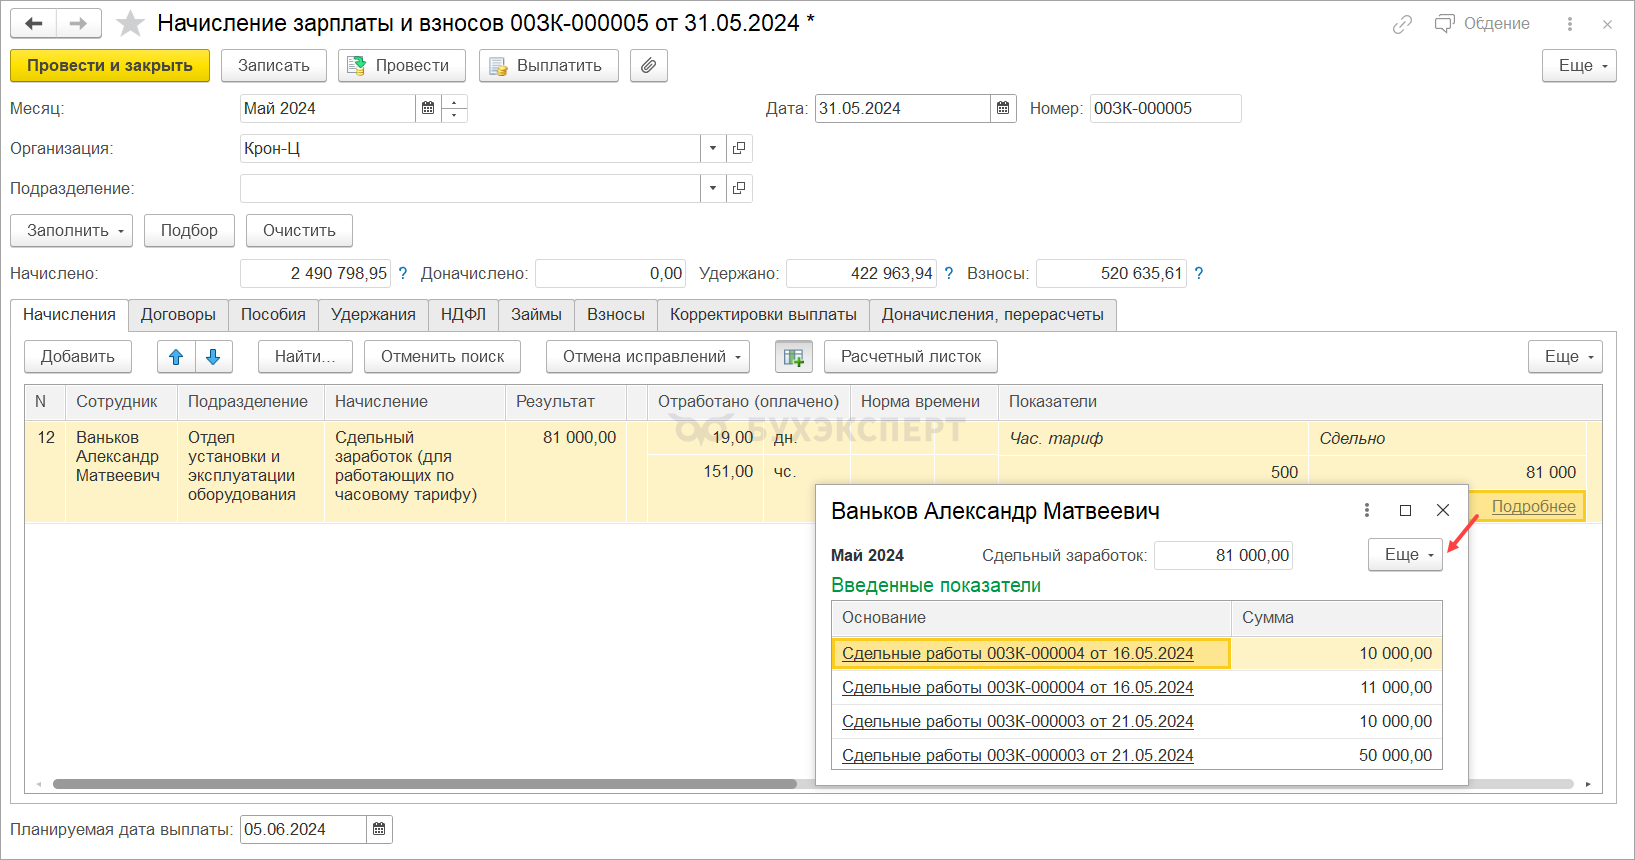
Task: Open first Сдельные работы 003К-000004 link
Action: 1017,653
